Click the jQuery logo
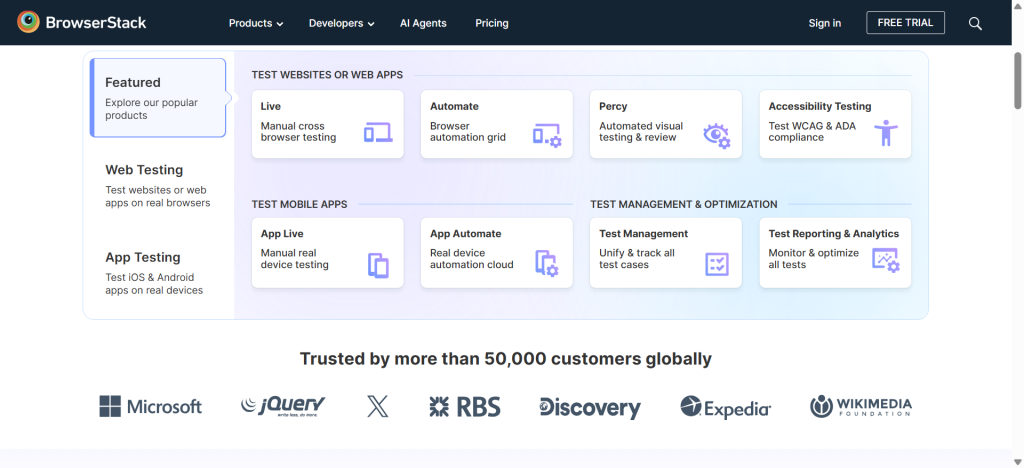Viewport: 1024px width, 468px height. click(x=283, y=406)
